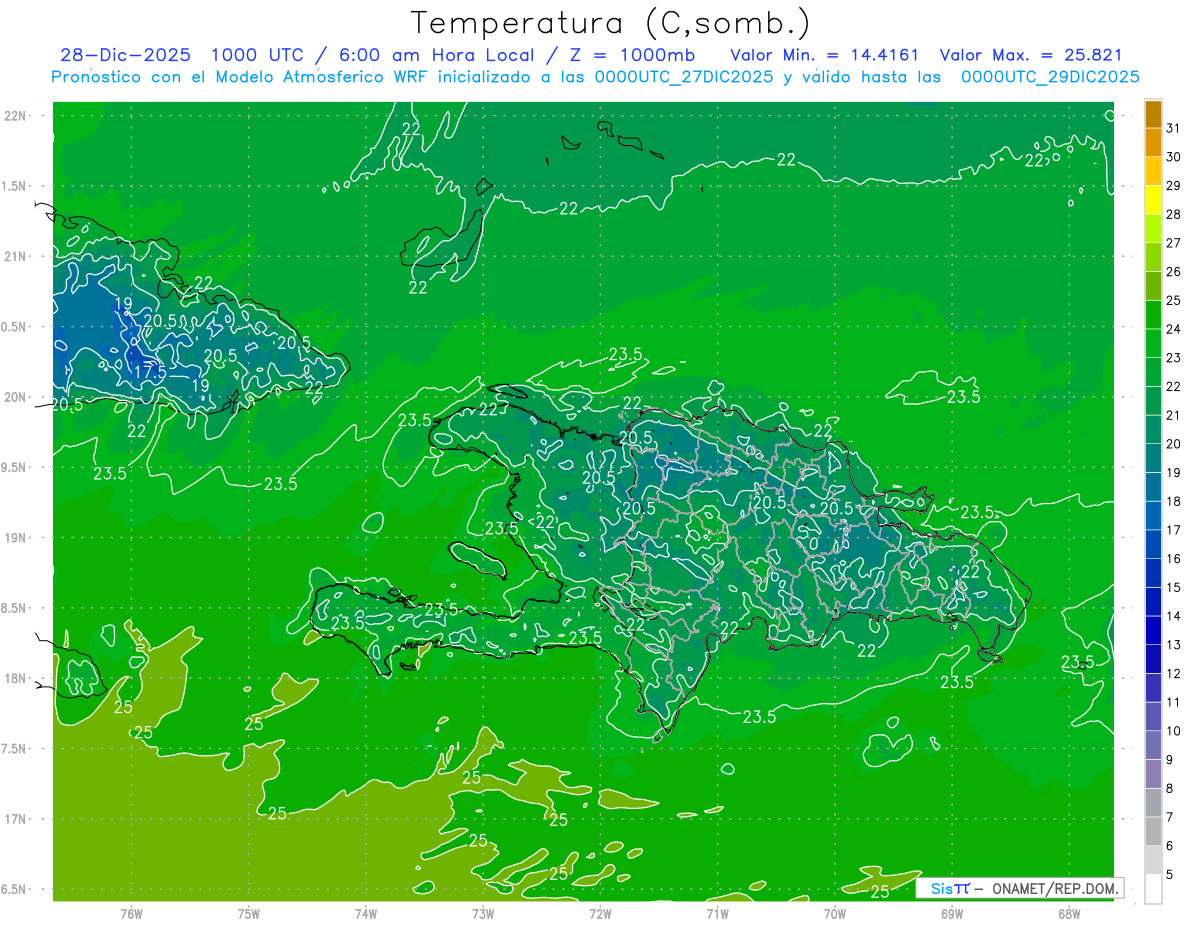The height and width of the screenshot is (927, 1200).
Task: Click the 21N latitude axis label
Action: 16,256
